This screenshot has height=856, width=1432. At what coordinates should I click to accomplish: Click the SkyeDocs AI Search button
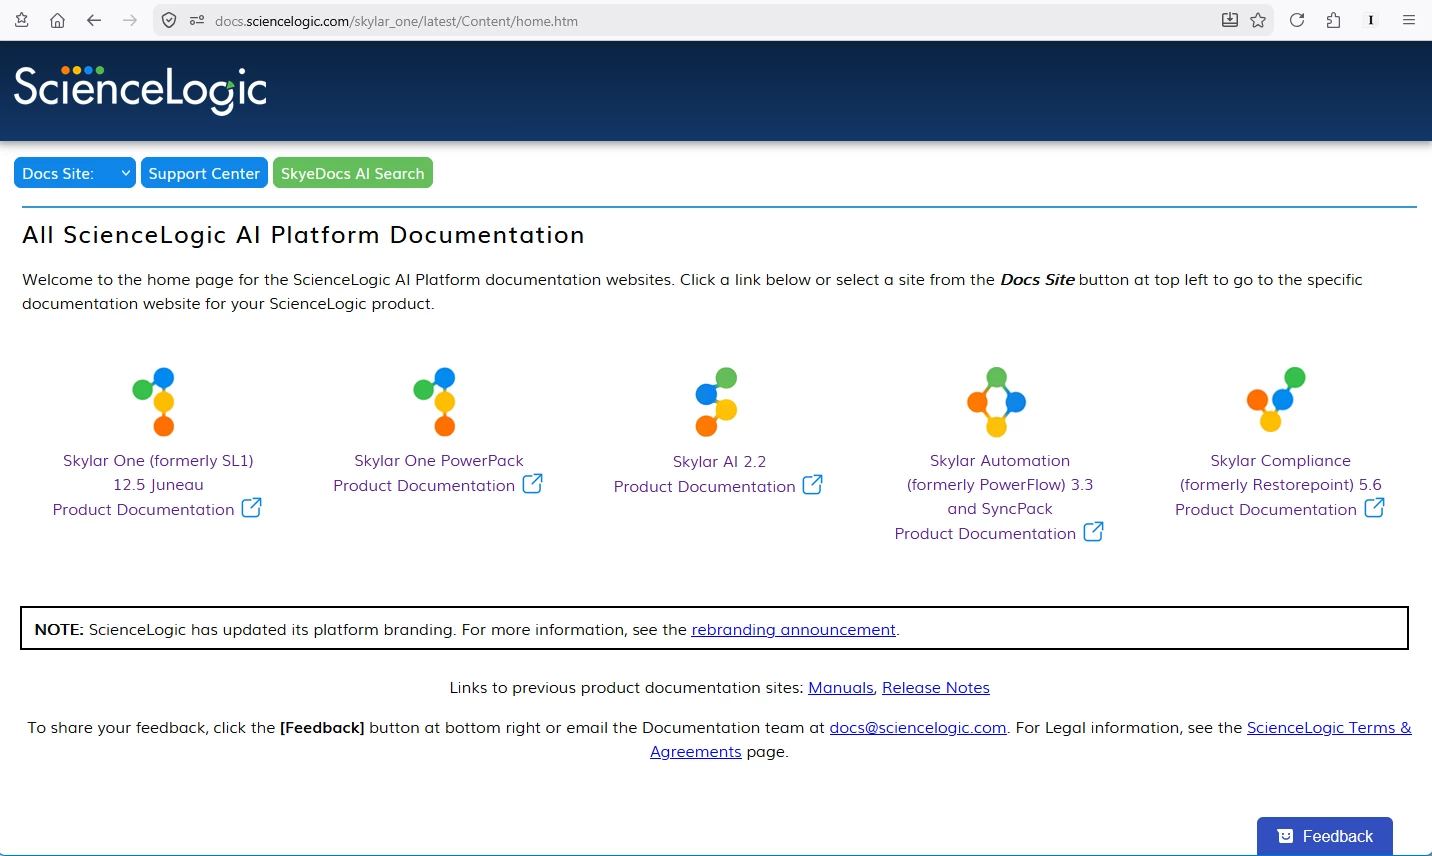tap(352, 172)
